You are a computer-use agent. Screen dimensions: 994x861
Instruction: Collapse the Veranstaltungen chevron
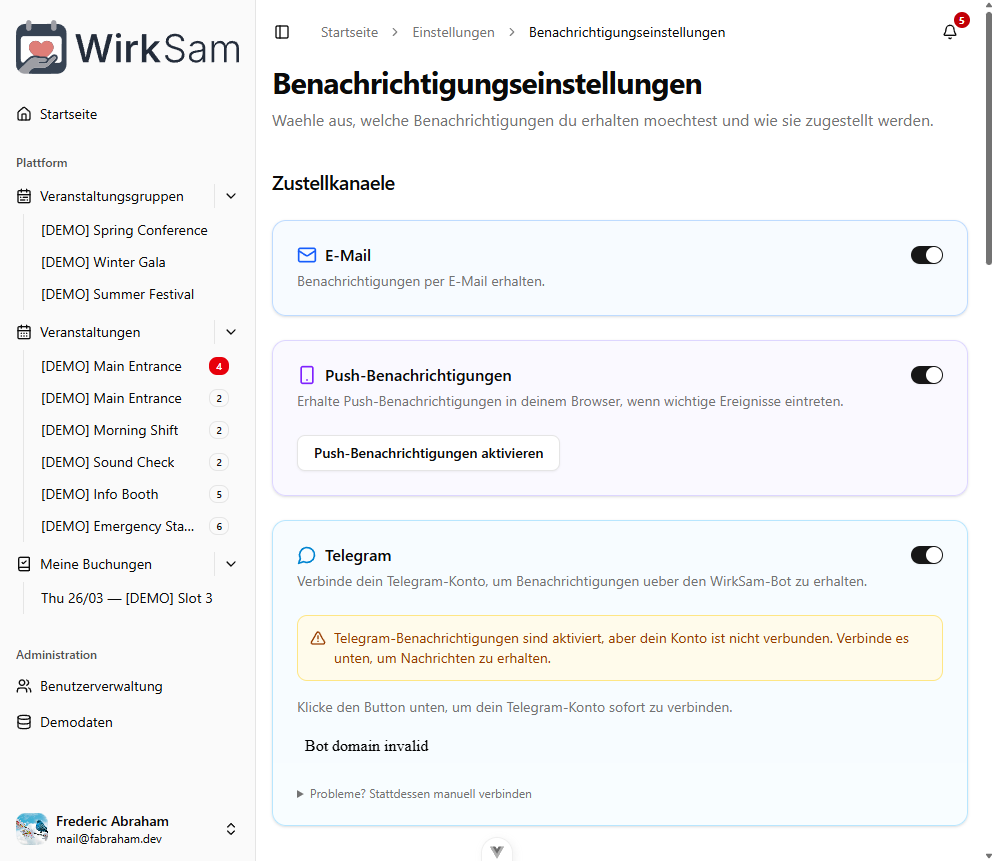point(231,332)
